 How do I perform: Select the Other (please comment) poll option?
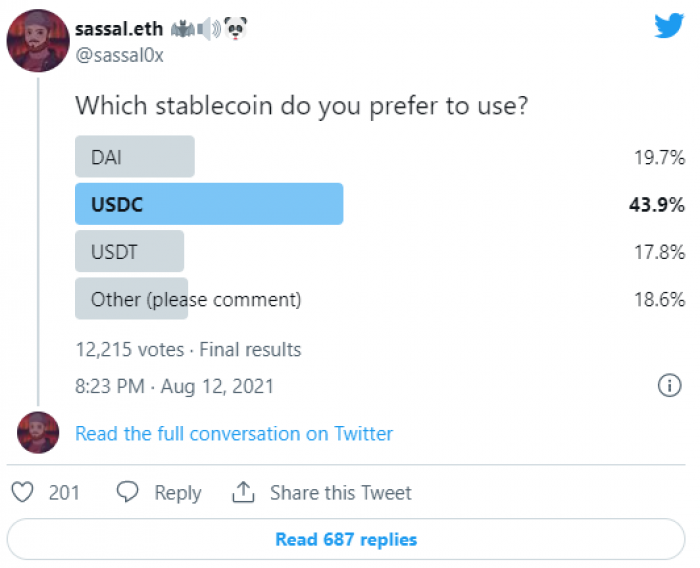[x=188, y=299]
